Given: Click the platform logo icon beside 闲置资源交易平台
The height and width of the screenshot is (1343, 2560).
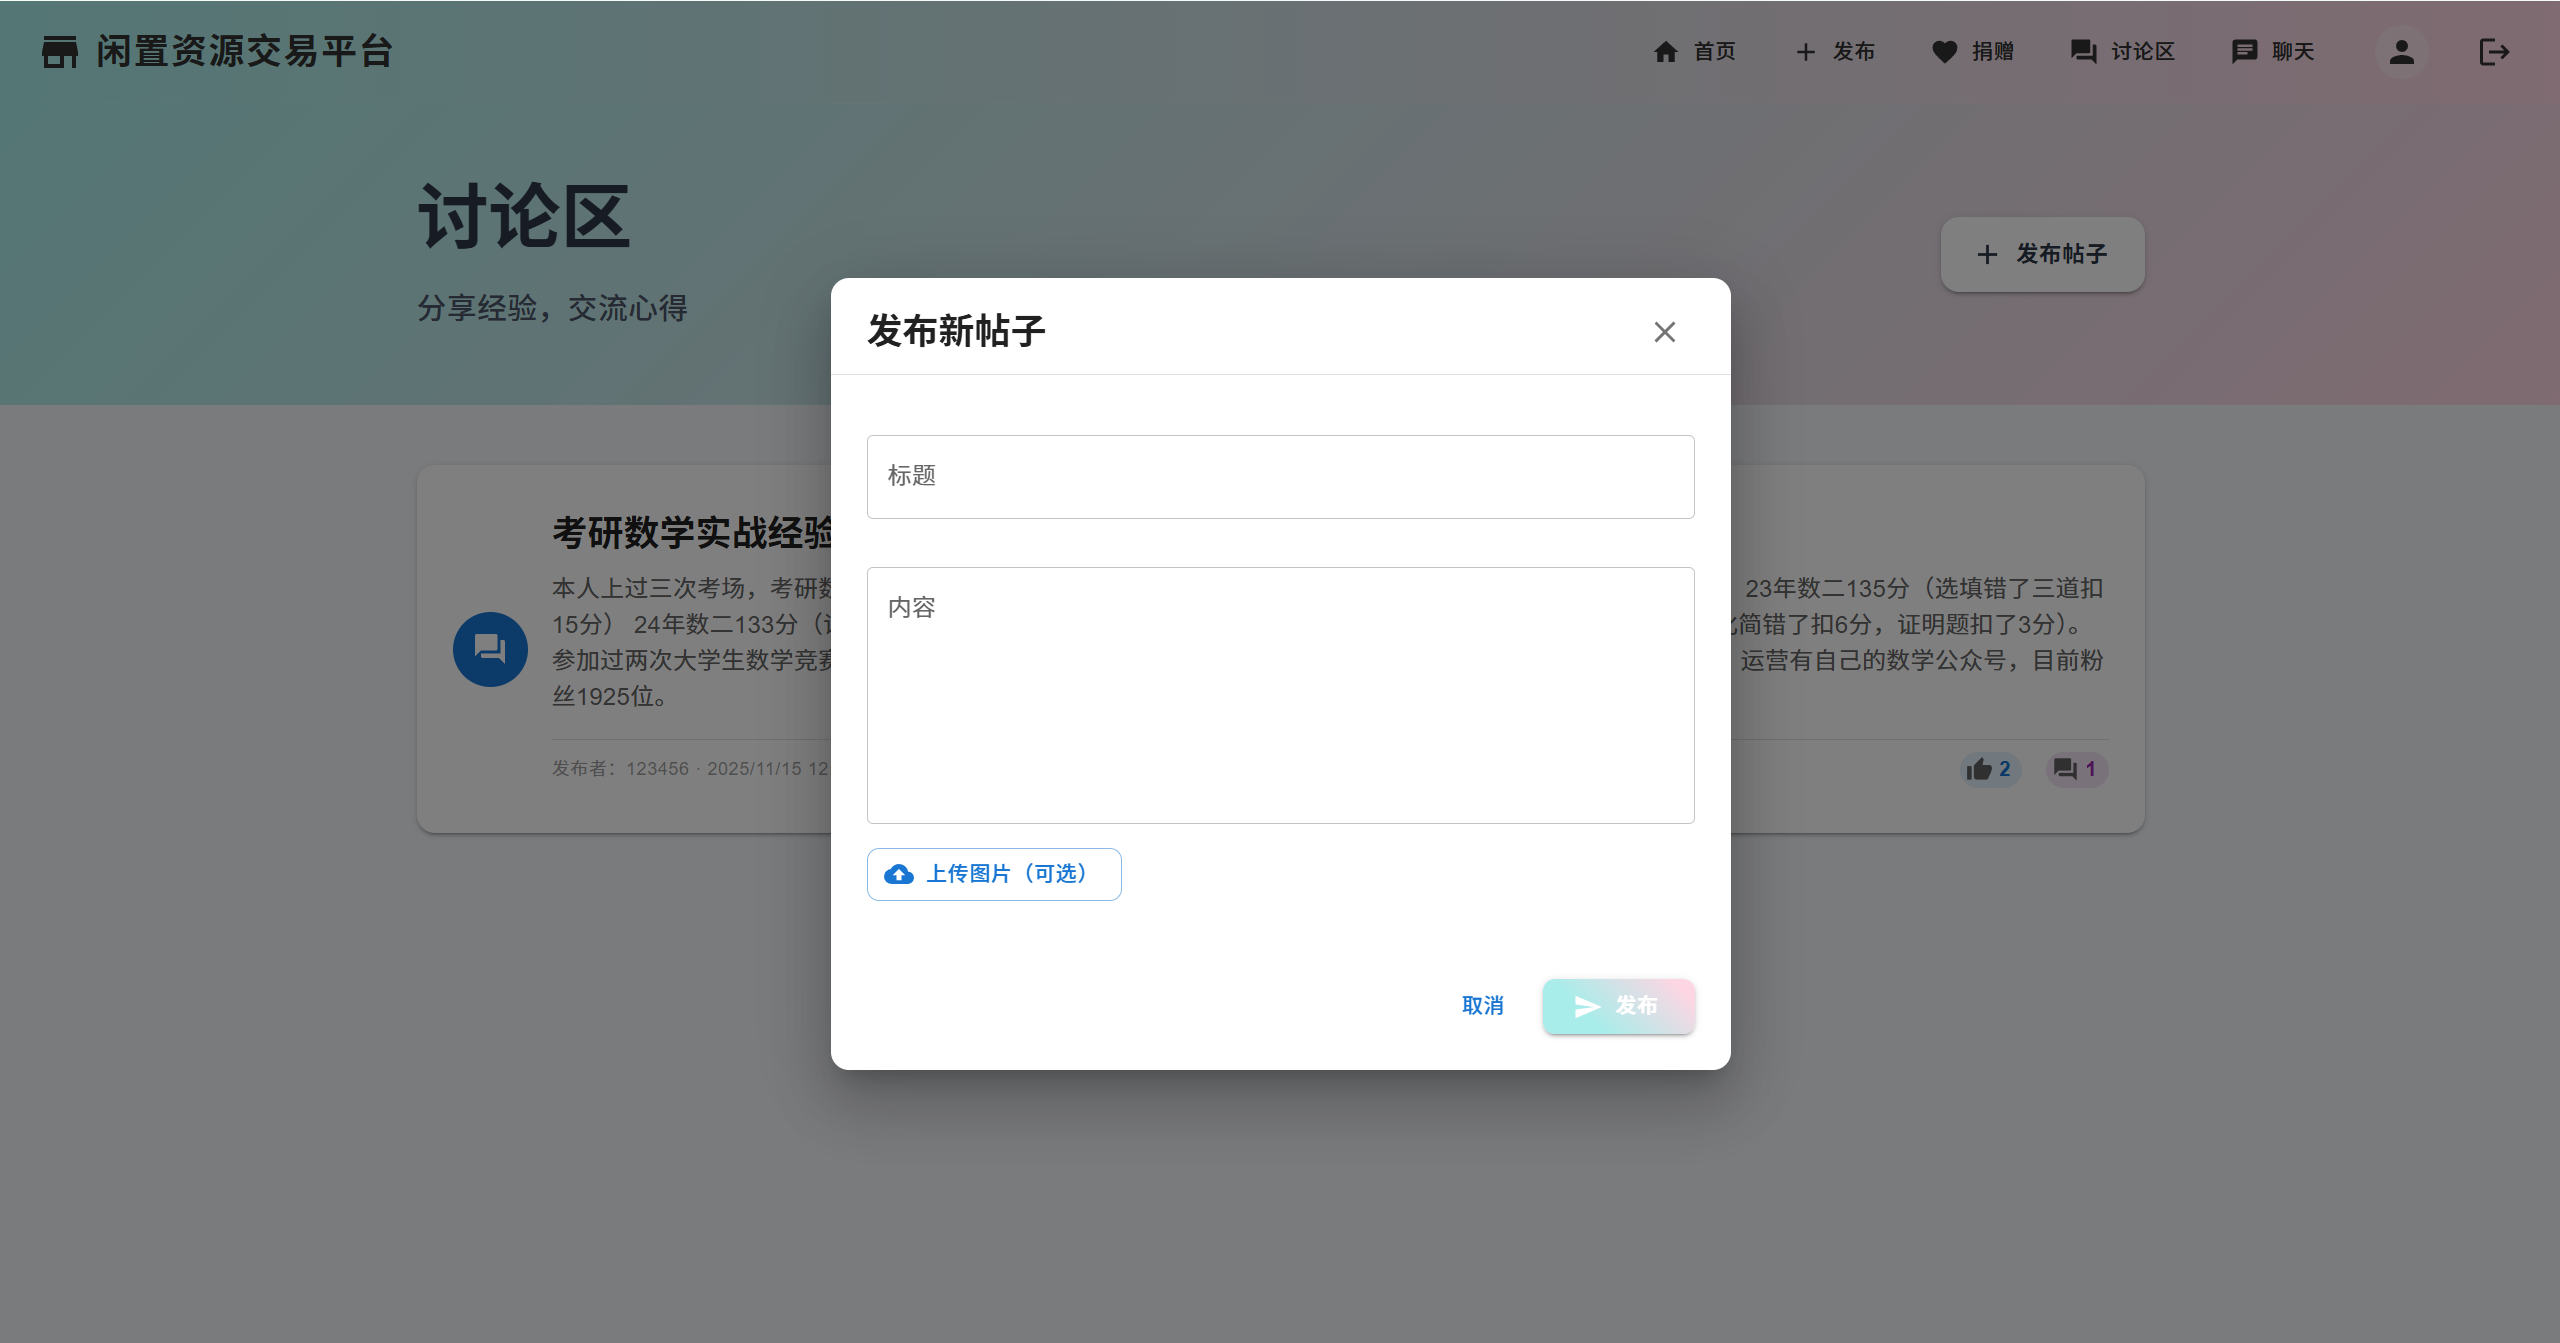Looking at the screenshot, I should click(x=59, y=52).
